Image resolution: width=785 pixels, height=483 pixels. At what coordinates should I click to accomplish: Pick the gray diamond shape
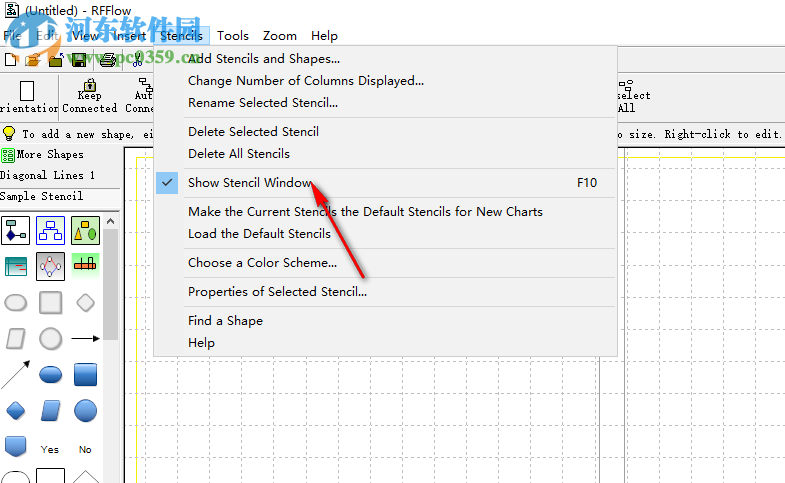click(85, 303)
